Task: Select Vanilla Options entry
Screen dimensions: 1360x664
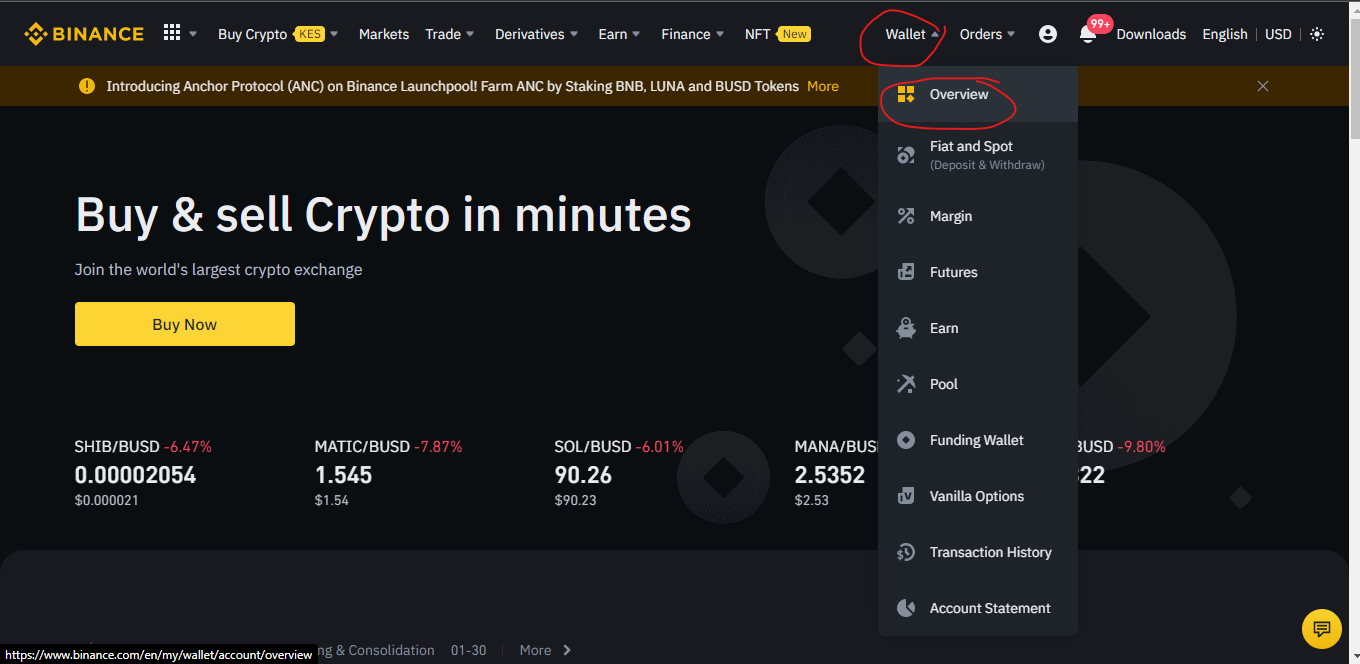Action: pyautogui.click(x=978, y=496)
